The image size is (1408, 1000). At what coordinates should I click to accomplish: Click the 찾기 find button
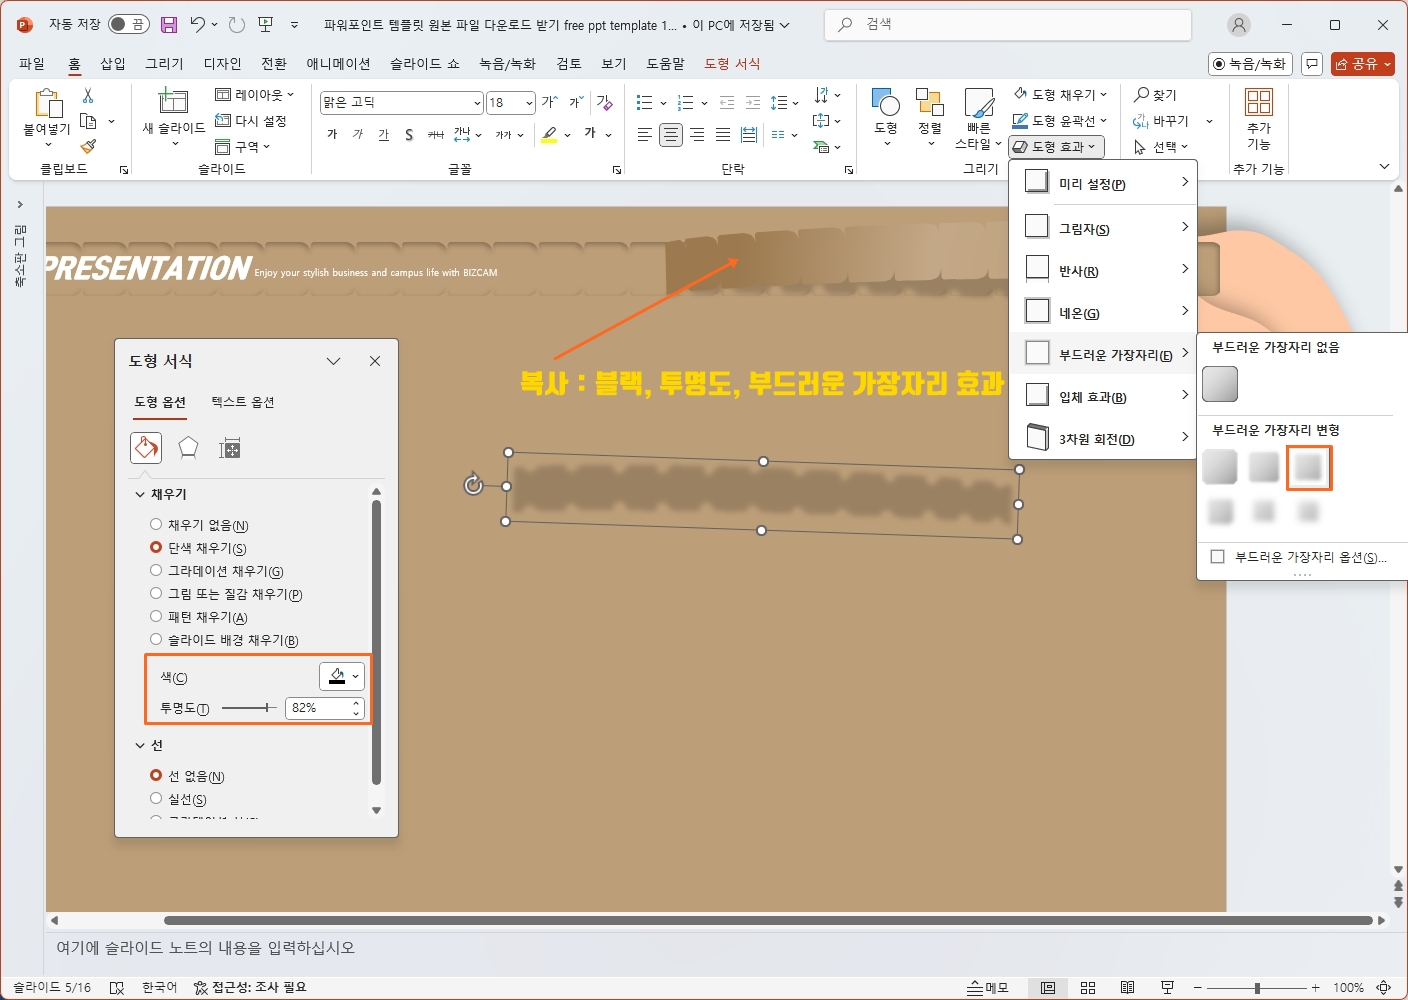pyautogui.click(x=1155, y=94)
